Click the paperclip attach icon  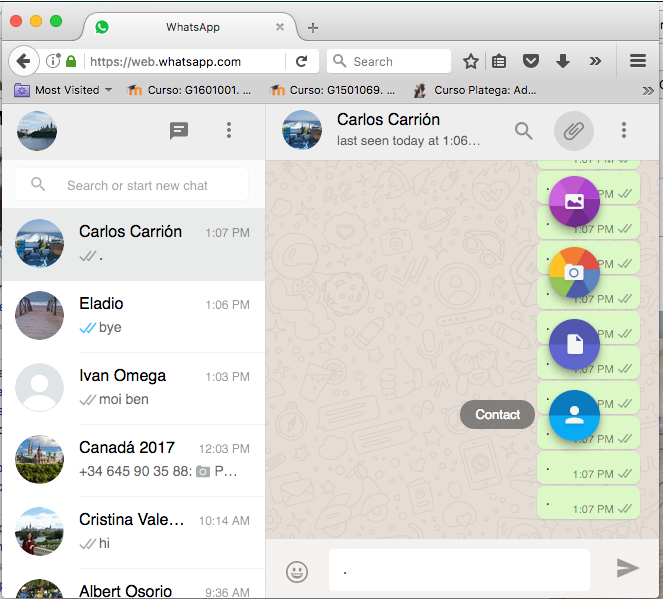pyautogui.click(x=574, y=131)
